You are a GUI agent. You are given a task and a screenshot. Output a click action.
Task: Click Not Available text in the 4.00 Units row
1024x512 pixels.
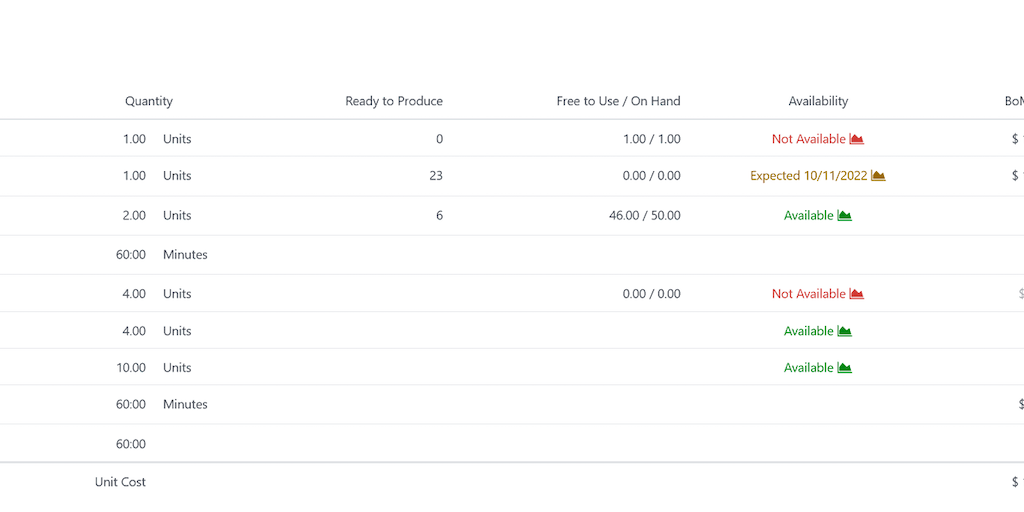coord(808,294)
